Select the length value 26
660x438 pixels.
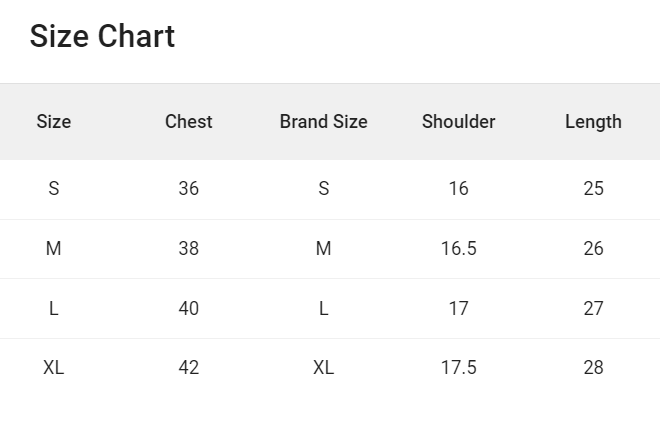[593, 249]
